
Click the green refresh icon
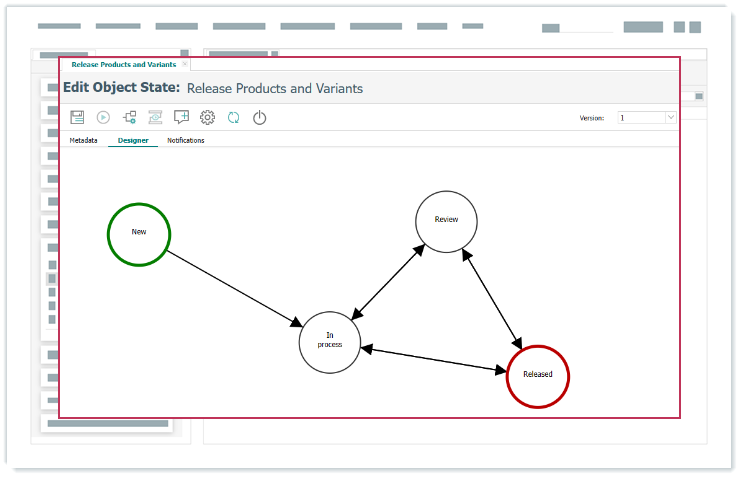[x=233, y=117]
